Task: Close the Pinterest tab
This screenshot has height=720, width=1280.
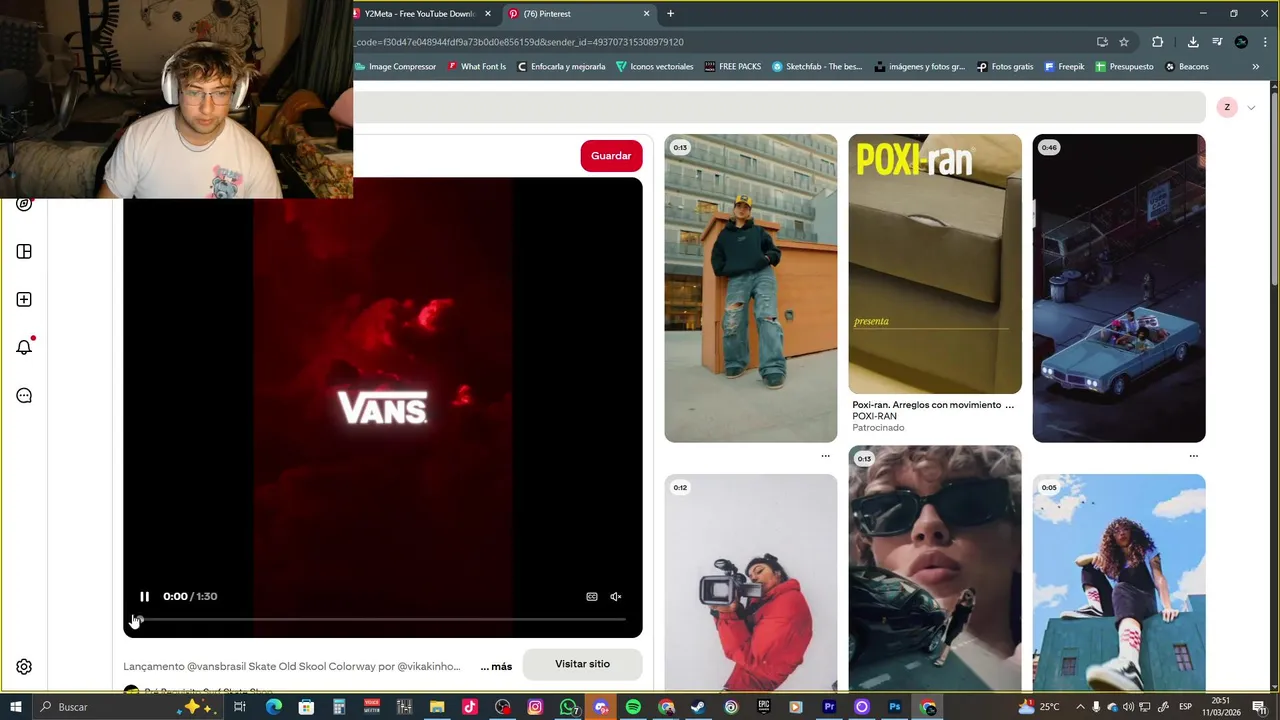Action: (x=646, y=14)
